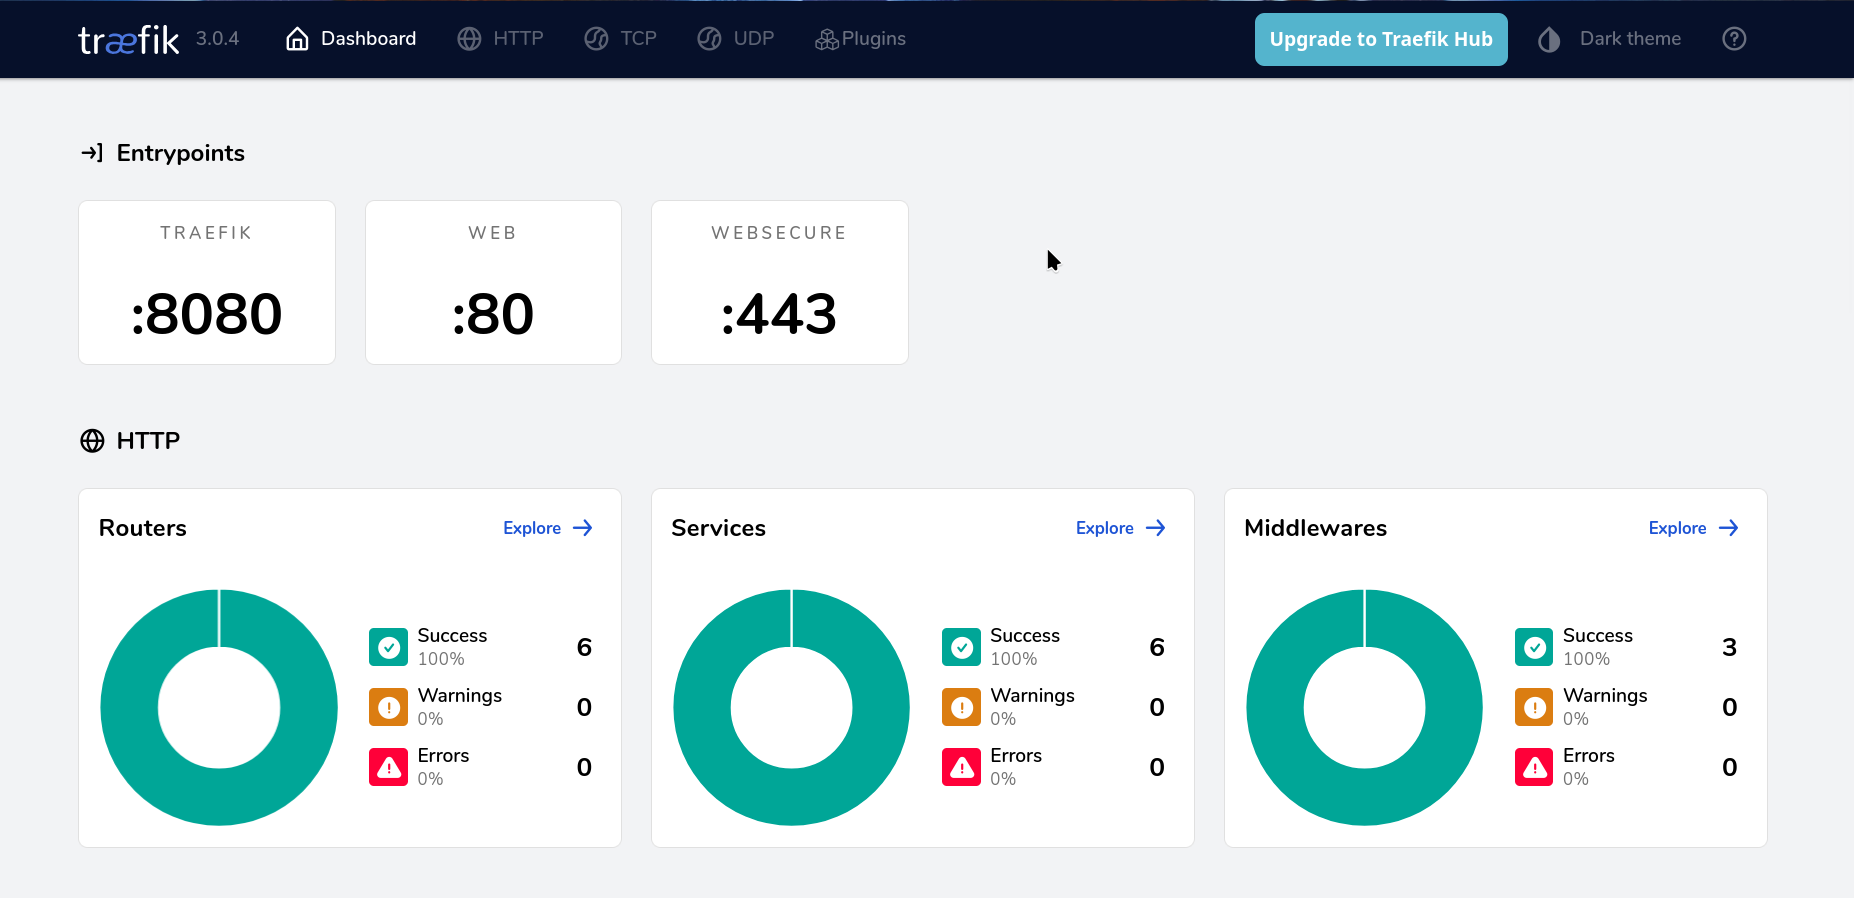This screenshot has height=898, width=1854.
Task: Go to the TCP navigation tab
Action: point(620,39)
